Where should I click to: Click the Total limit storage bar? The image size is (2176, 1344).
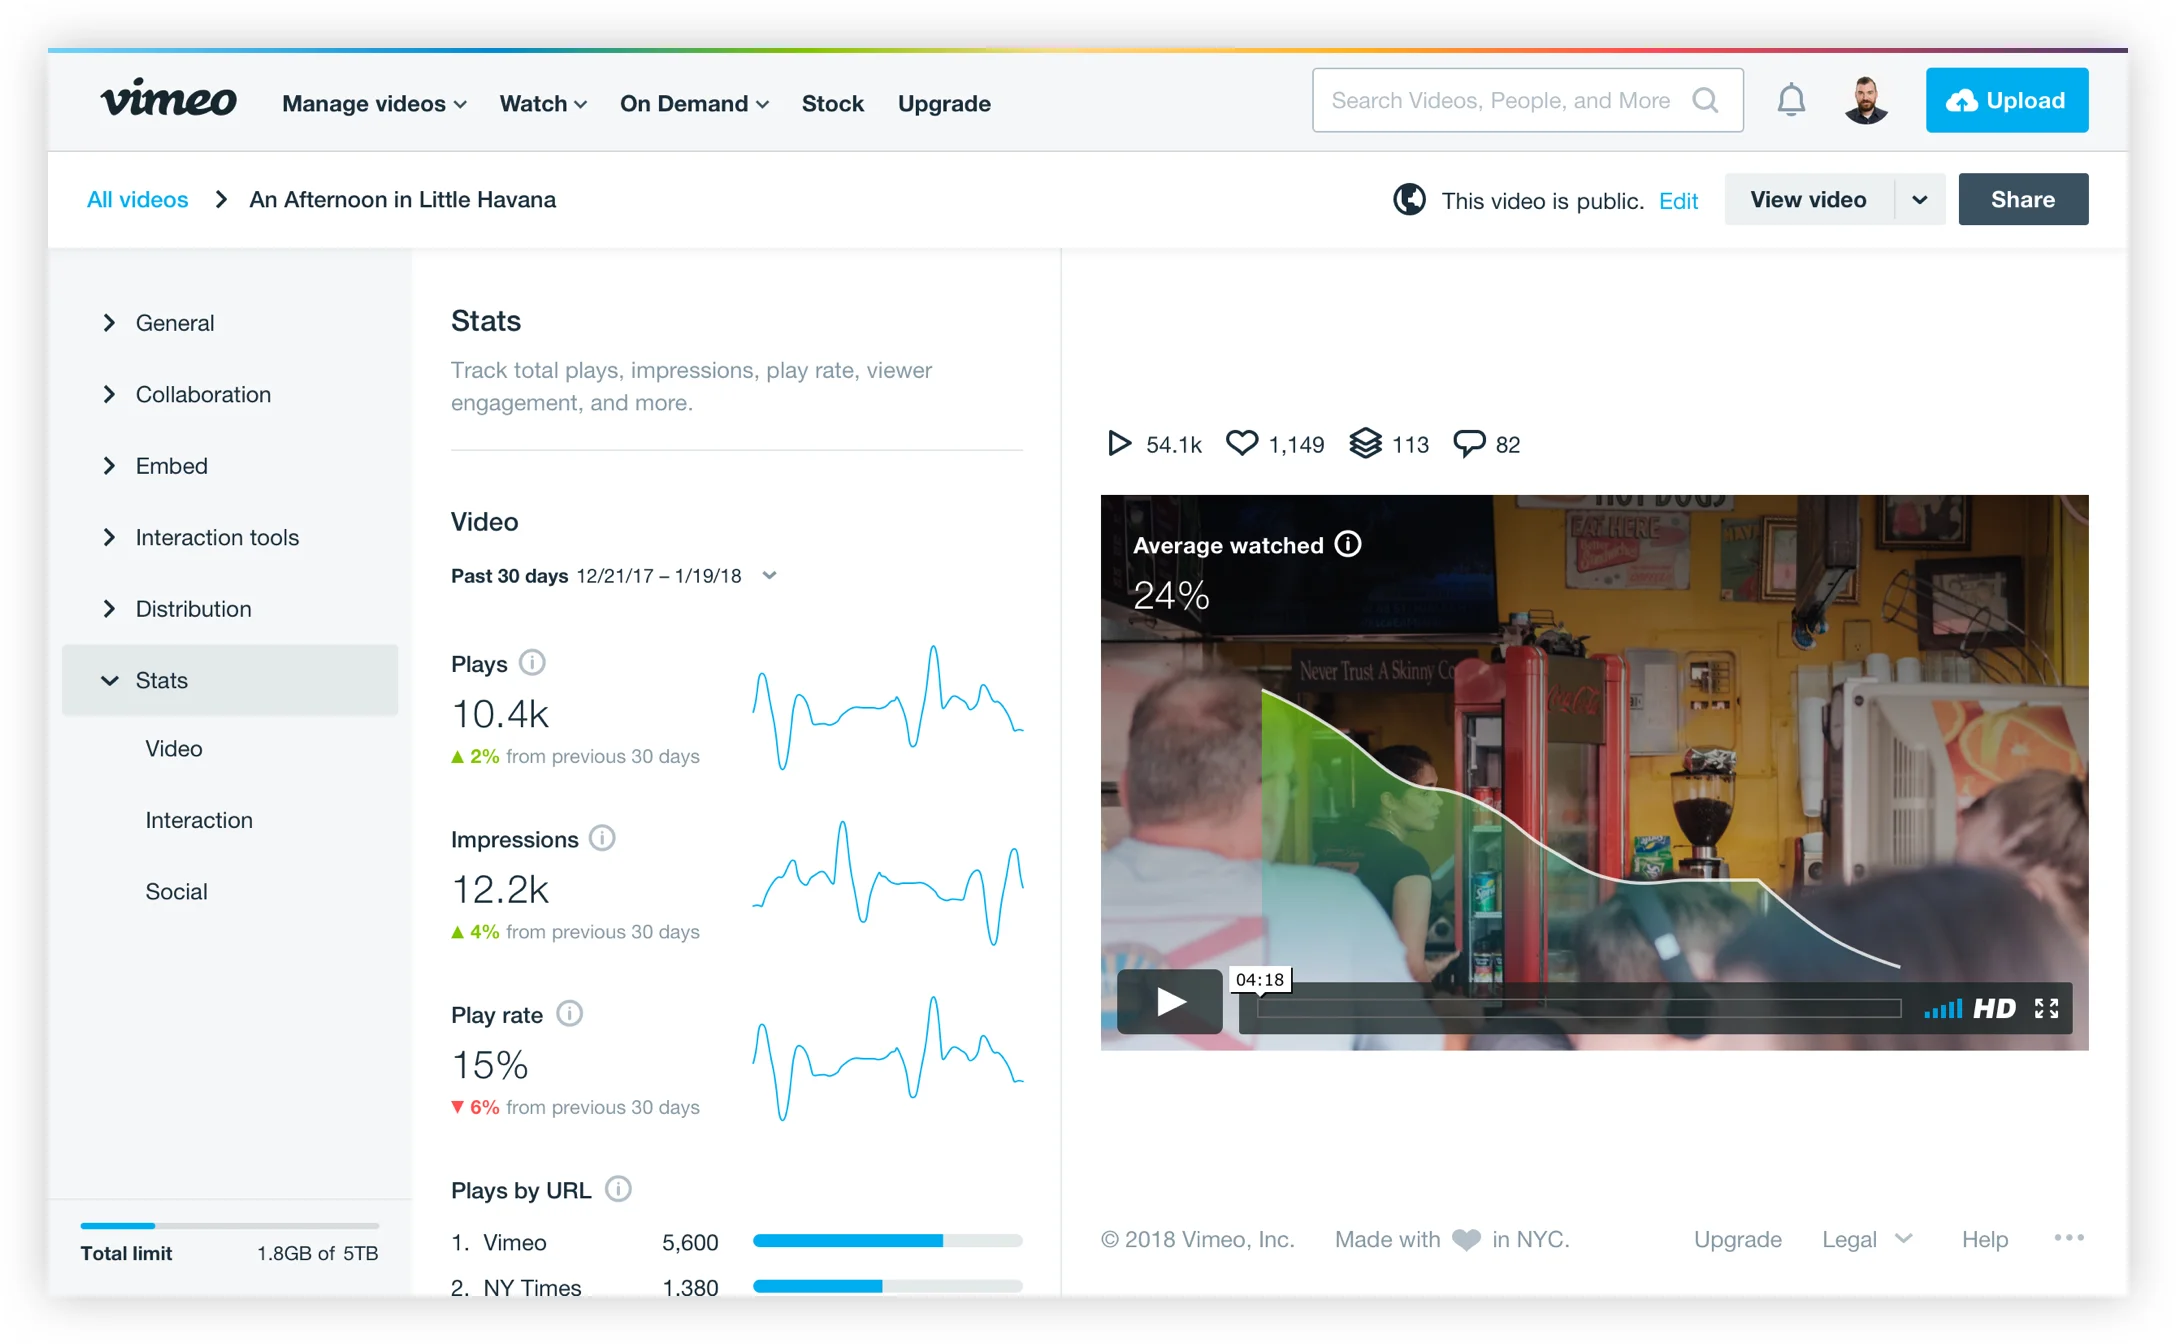(230, 1225)
